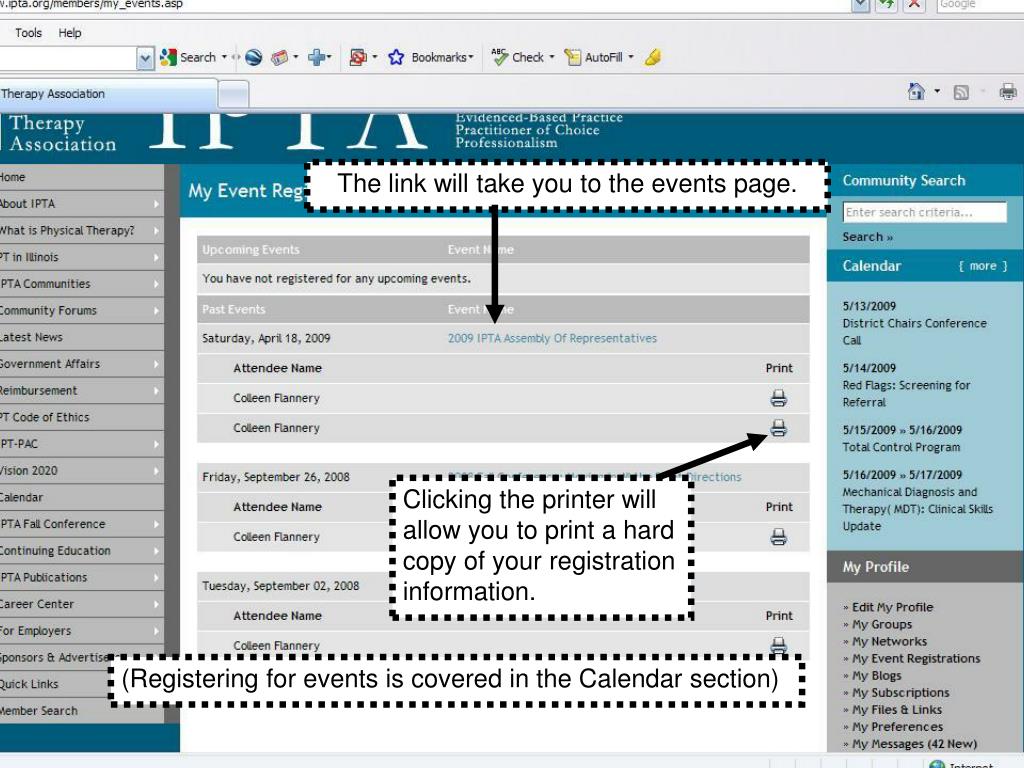Open the toolbar search box dropdown
1024x768 pixels.
[x=145, y=58]
